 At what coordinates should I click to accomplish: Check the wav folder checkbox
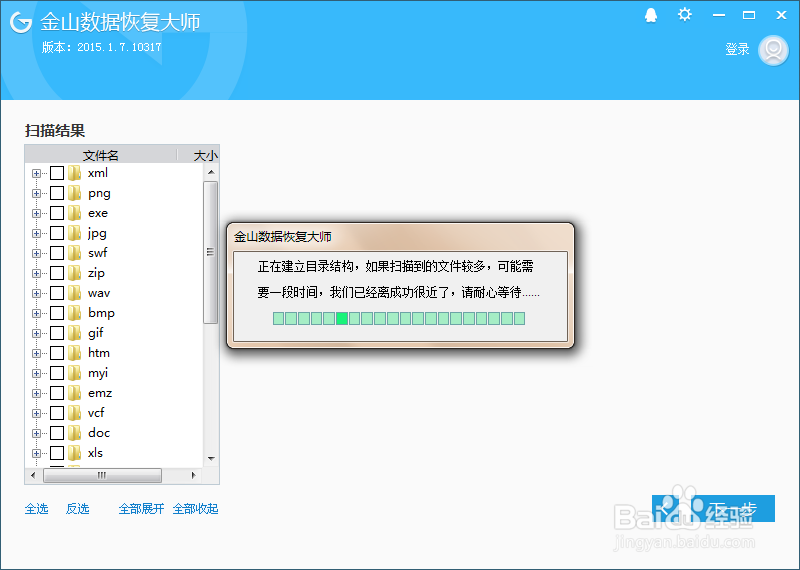[x=57, y=293]
